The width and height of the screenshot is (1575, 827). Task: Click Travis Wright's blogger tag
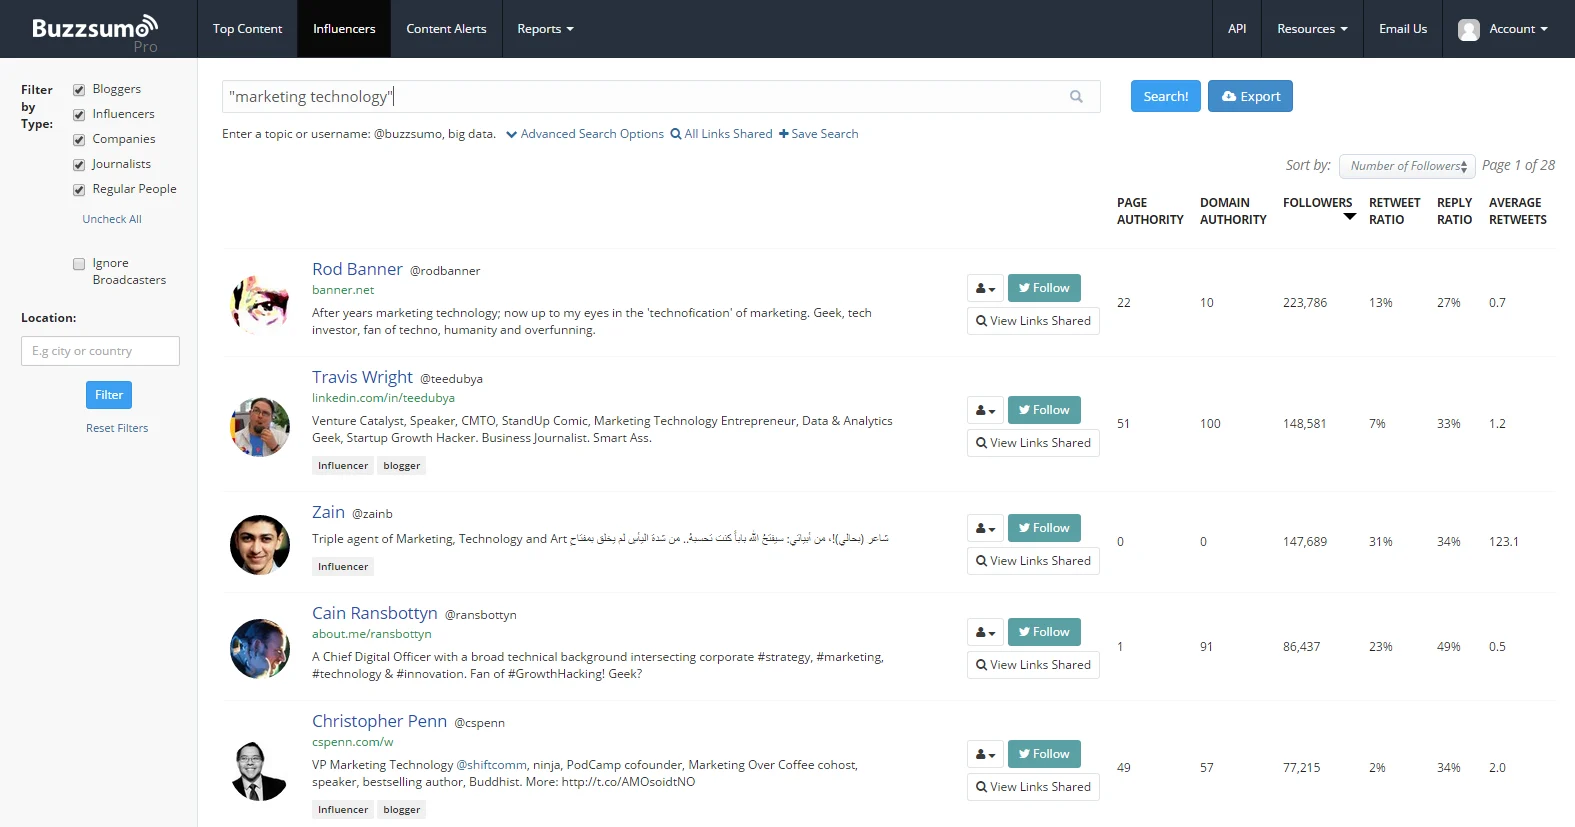[402, 466]
